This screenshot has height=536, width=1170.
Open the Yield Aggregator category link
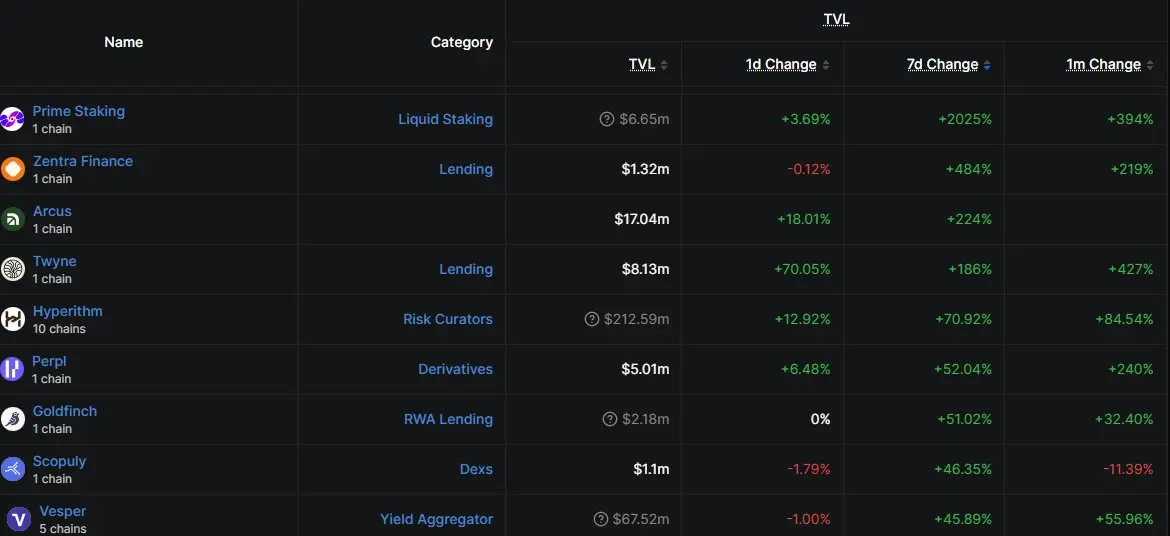pyautogui.click(x=437, y=520)
